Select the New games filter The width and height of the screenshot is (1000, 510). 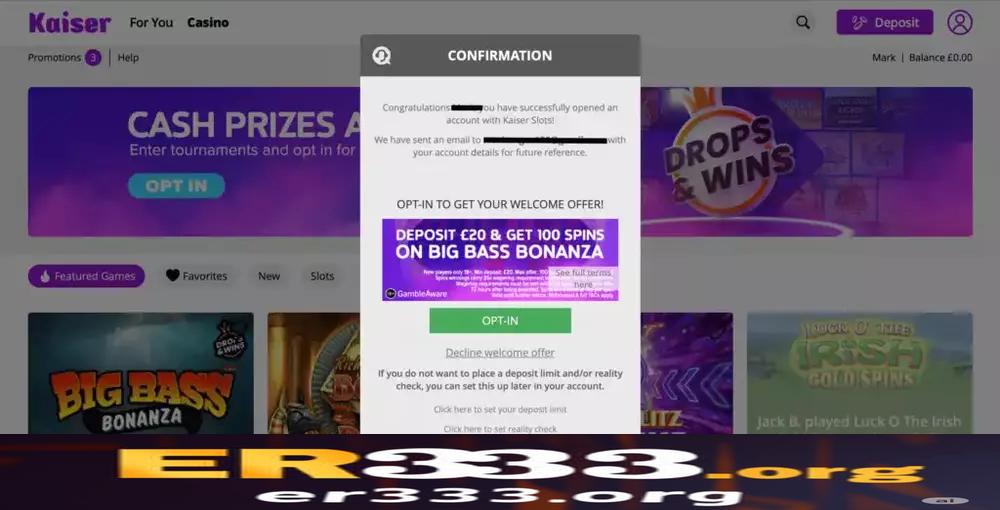[x=268, y=276]
